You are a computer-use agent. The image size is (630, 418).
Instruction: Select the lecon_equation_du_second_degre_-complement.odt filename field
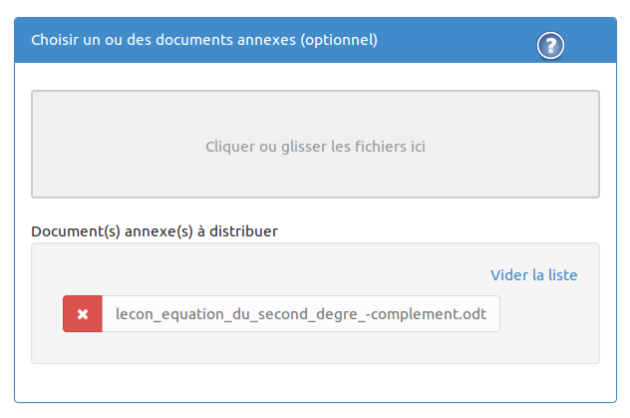tap(301, 314)
